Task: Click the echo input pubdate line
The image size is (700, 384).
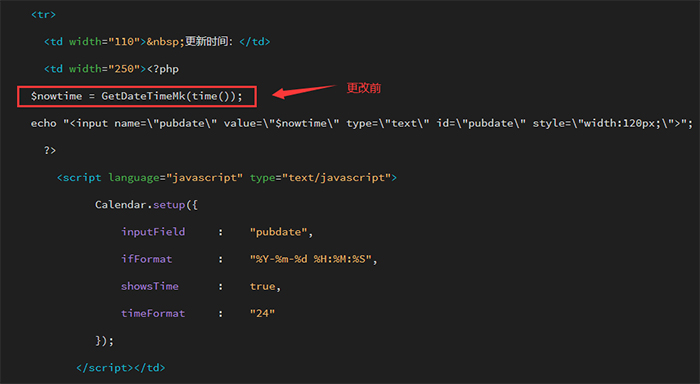Action: coord(362,123)
